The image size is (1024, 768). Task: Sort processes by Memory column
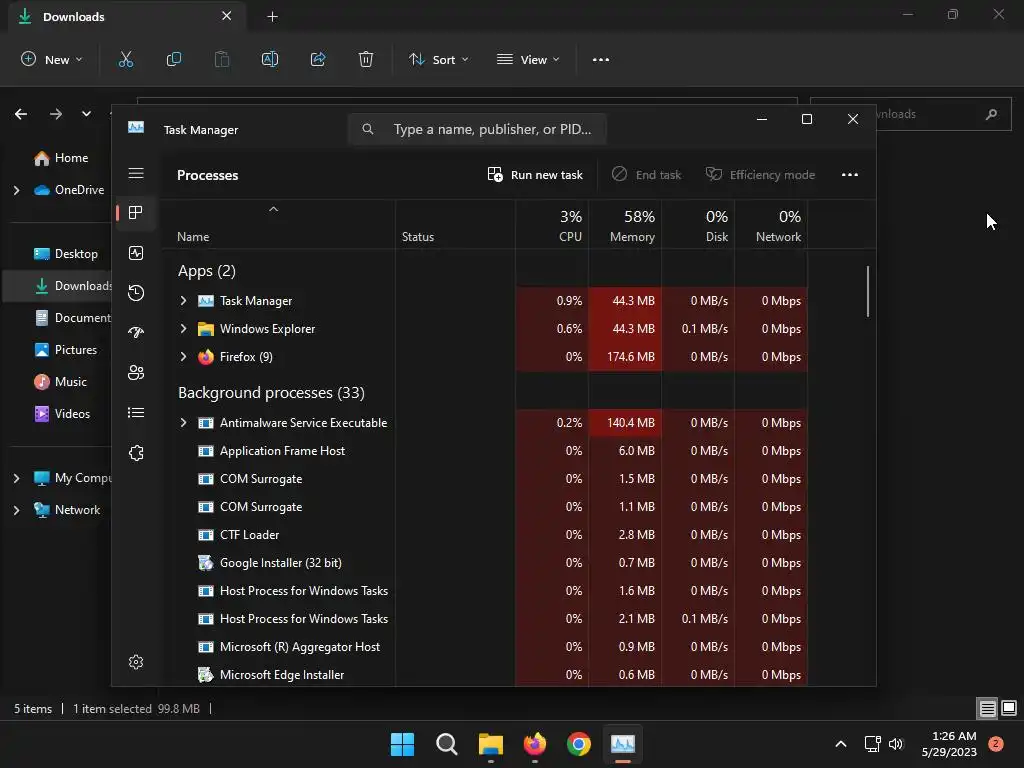(x=625, y=225)
